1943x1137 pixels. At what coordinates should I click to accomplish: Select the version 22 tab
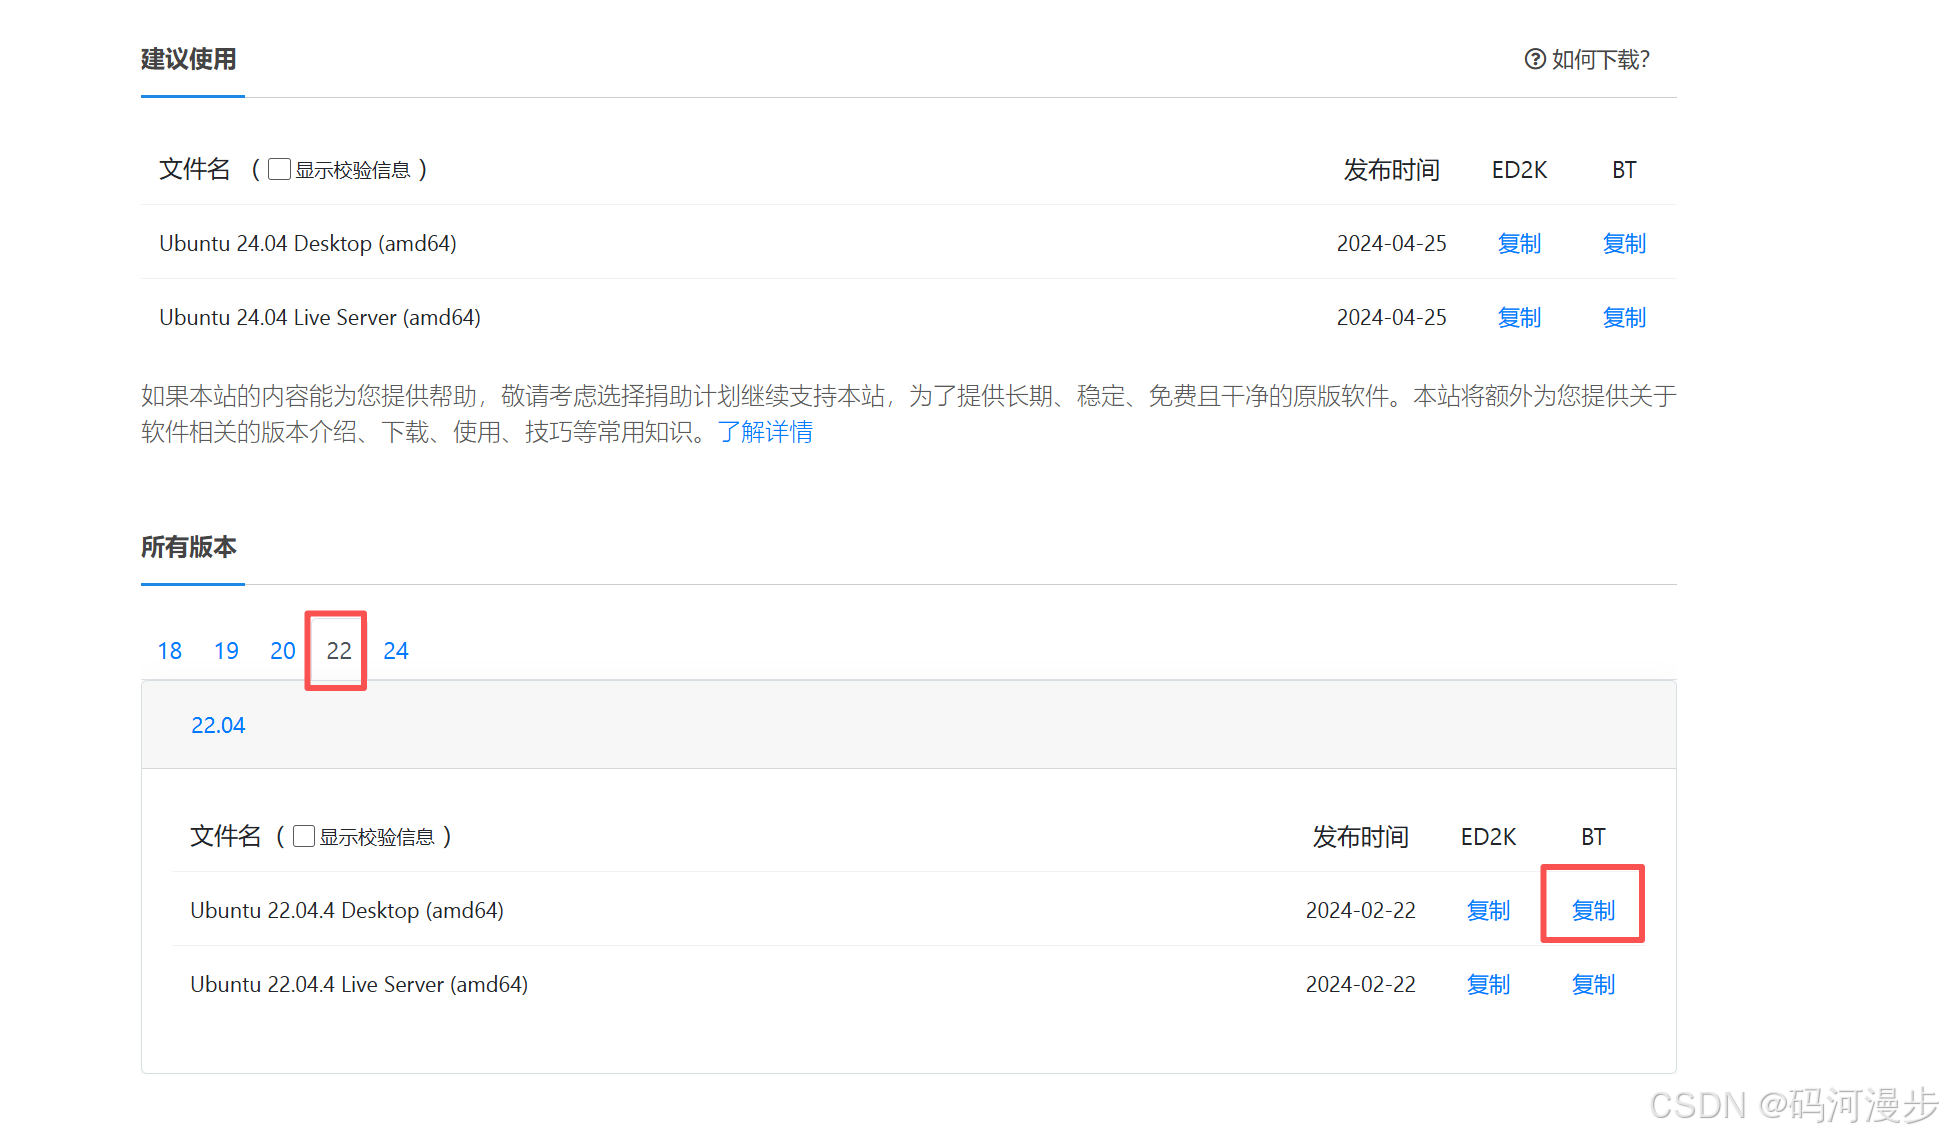339,651
